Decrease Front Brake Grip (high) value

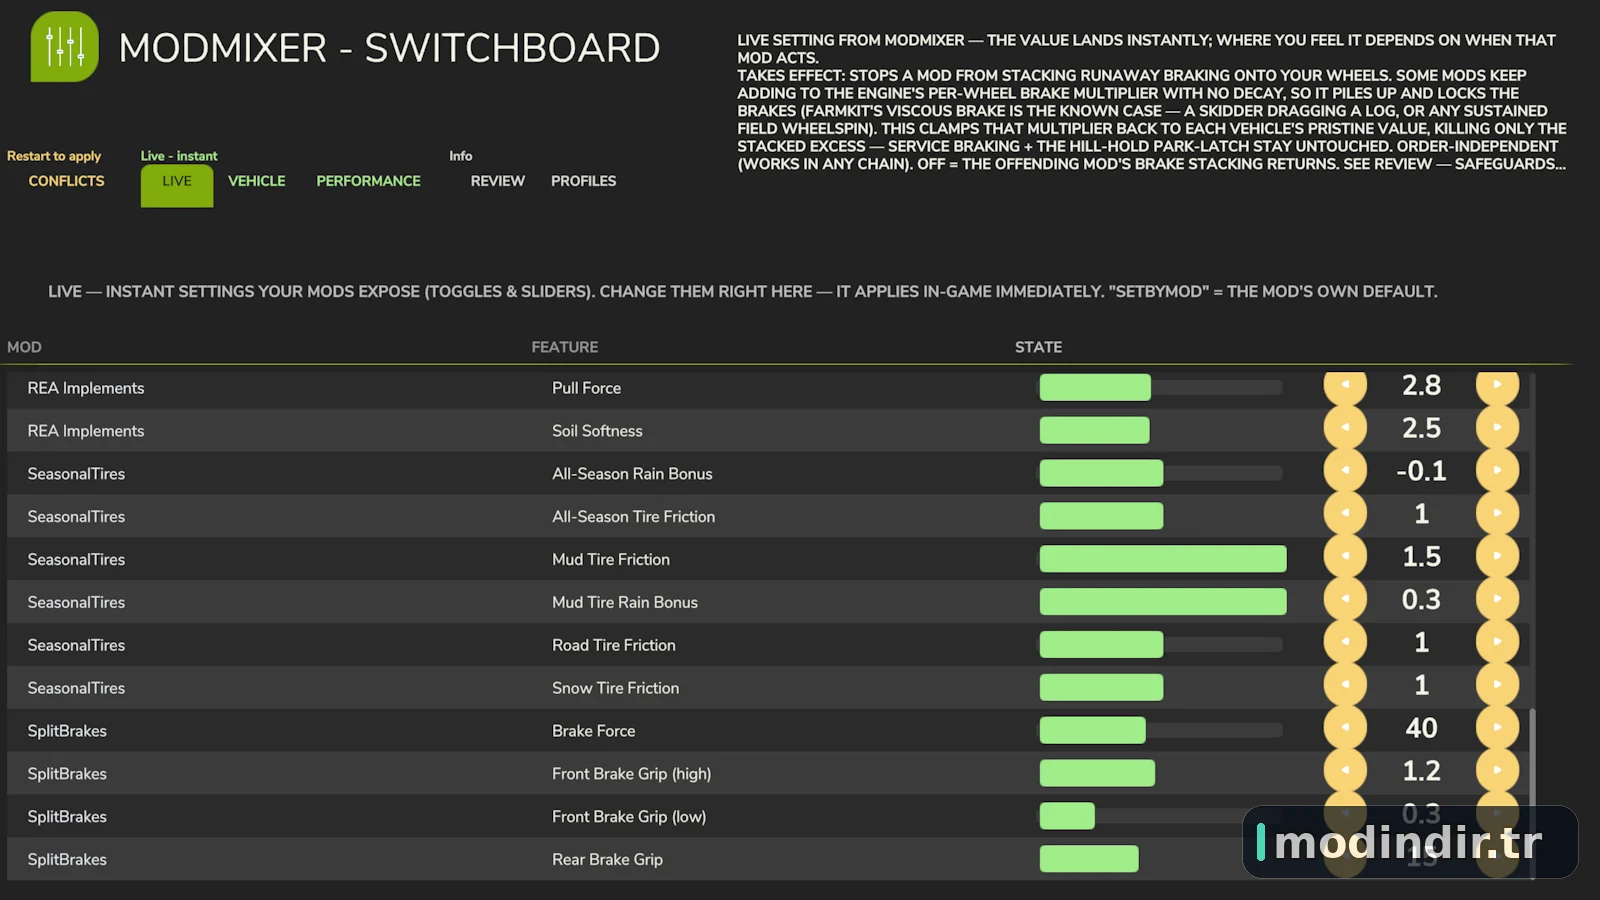[1345, 772]
